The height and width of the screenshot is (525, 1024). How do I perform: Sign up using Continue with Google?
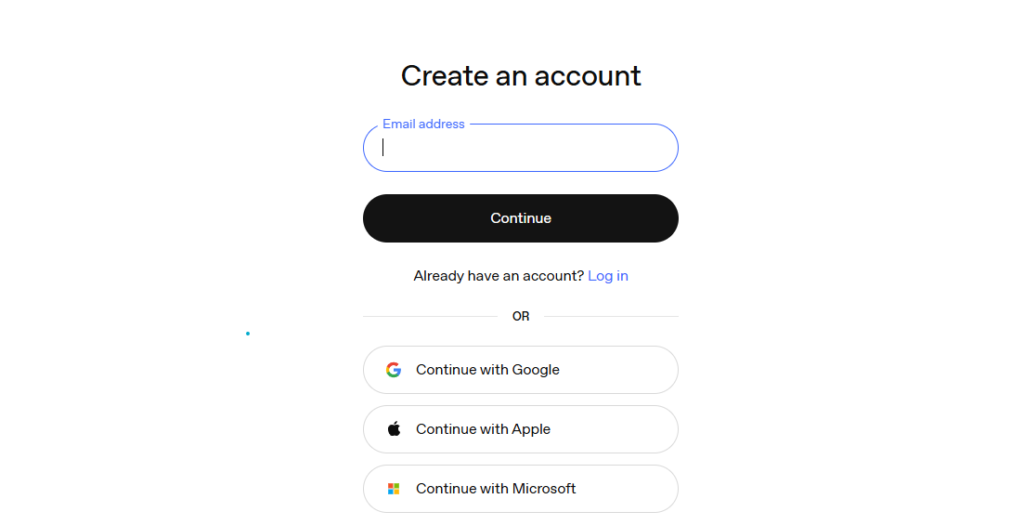[520, 370]
